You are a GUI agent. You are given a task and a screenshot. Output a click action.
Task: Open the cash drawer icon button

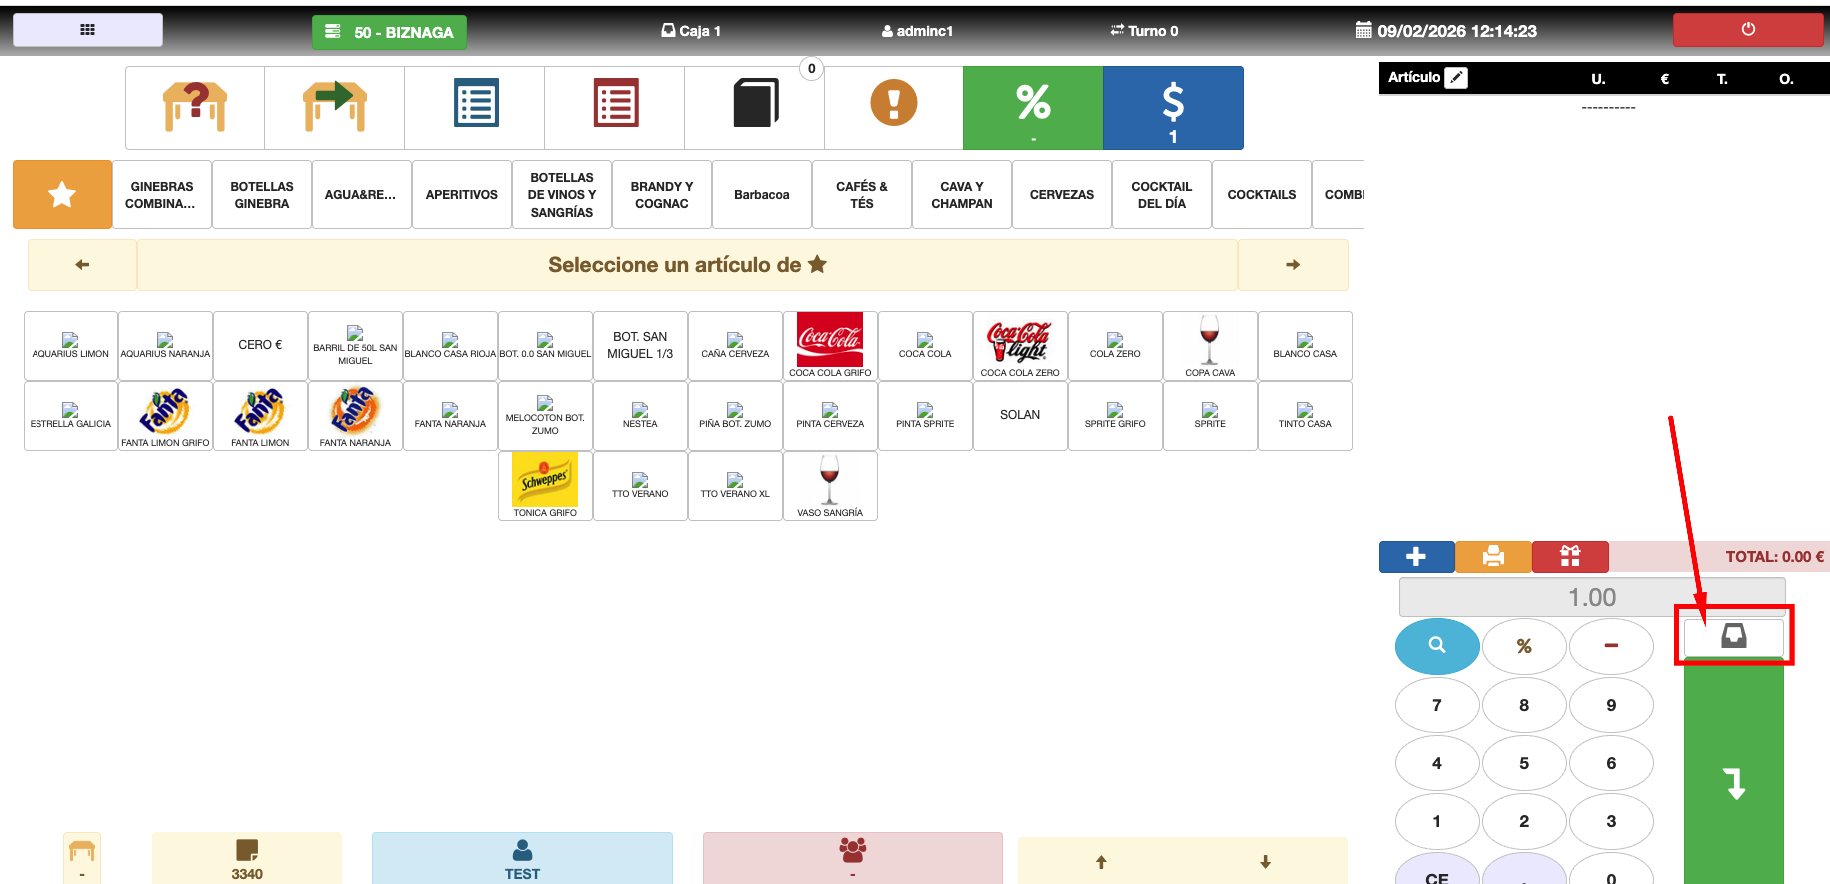[x=1733, y=637]
